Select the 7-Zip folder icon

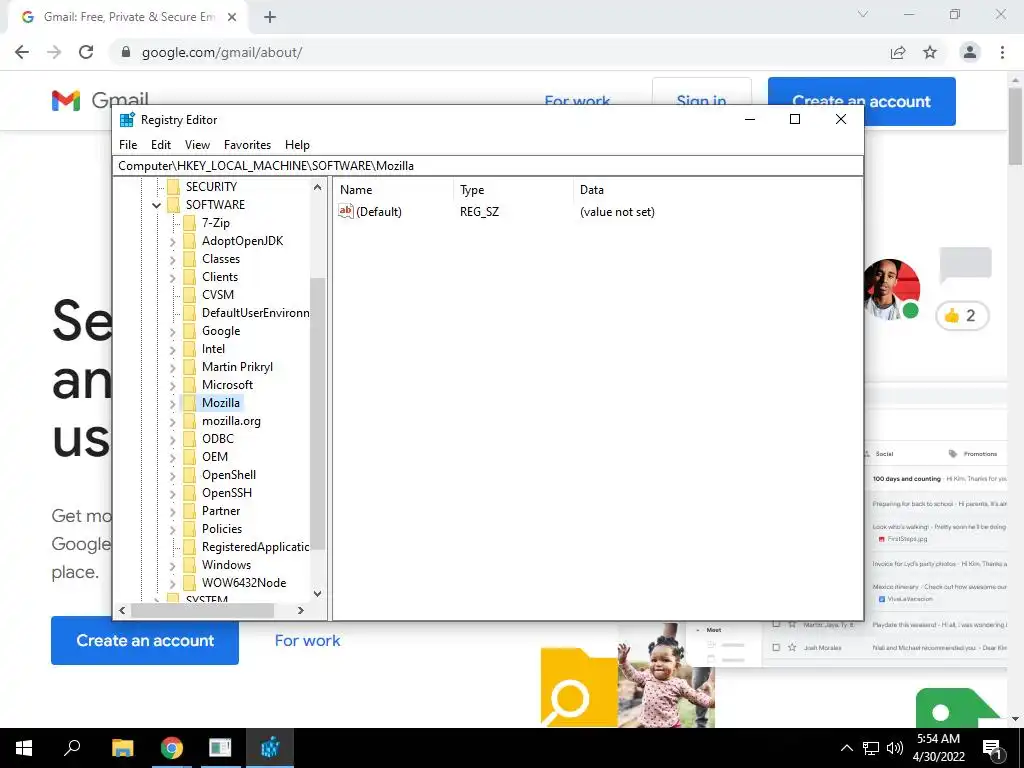[x=189, y=223]
